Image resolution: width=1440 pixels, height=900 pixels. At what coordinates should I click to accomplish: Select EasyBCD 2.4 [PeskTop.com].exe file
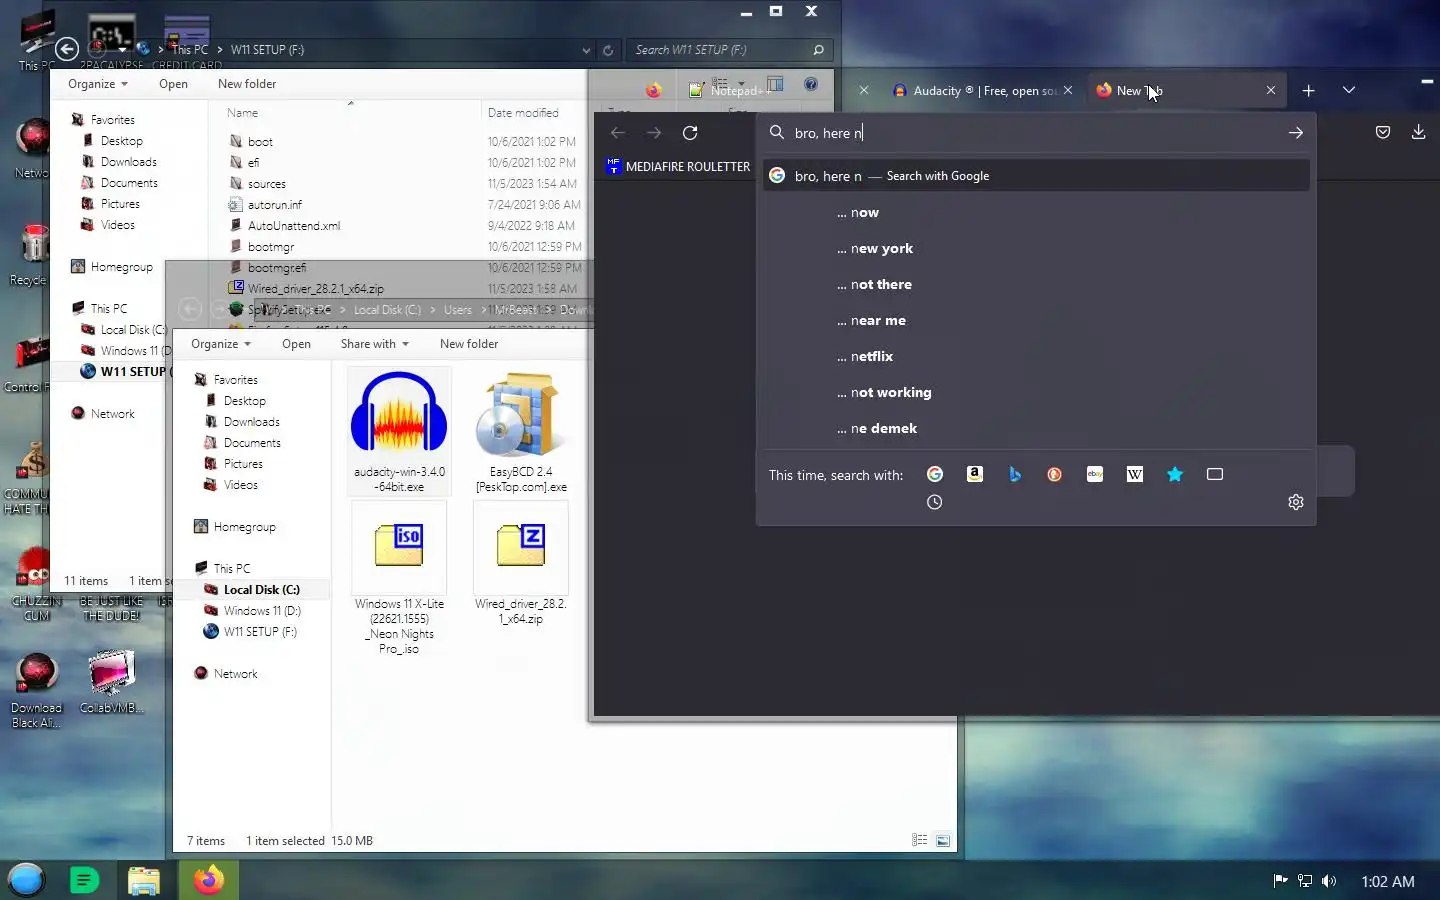click(x=521, y=431)
